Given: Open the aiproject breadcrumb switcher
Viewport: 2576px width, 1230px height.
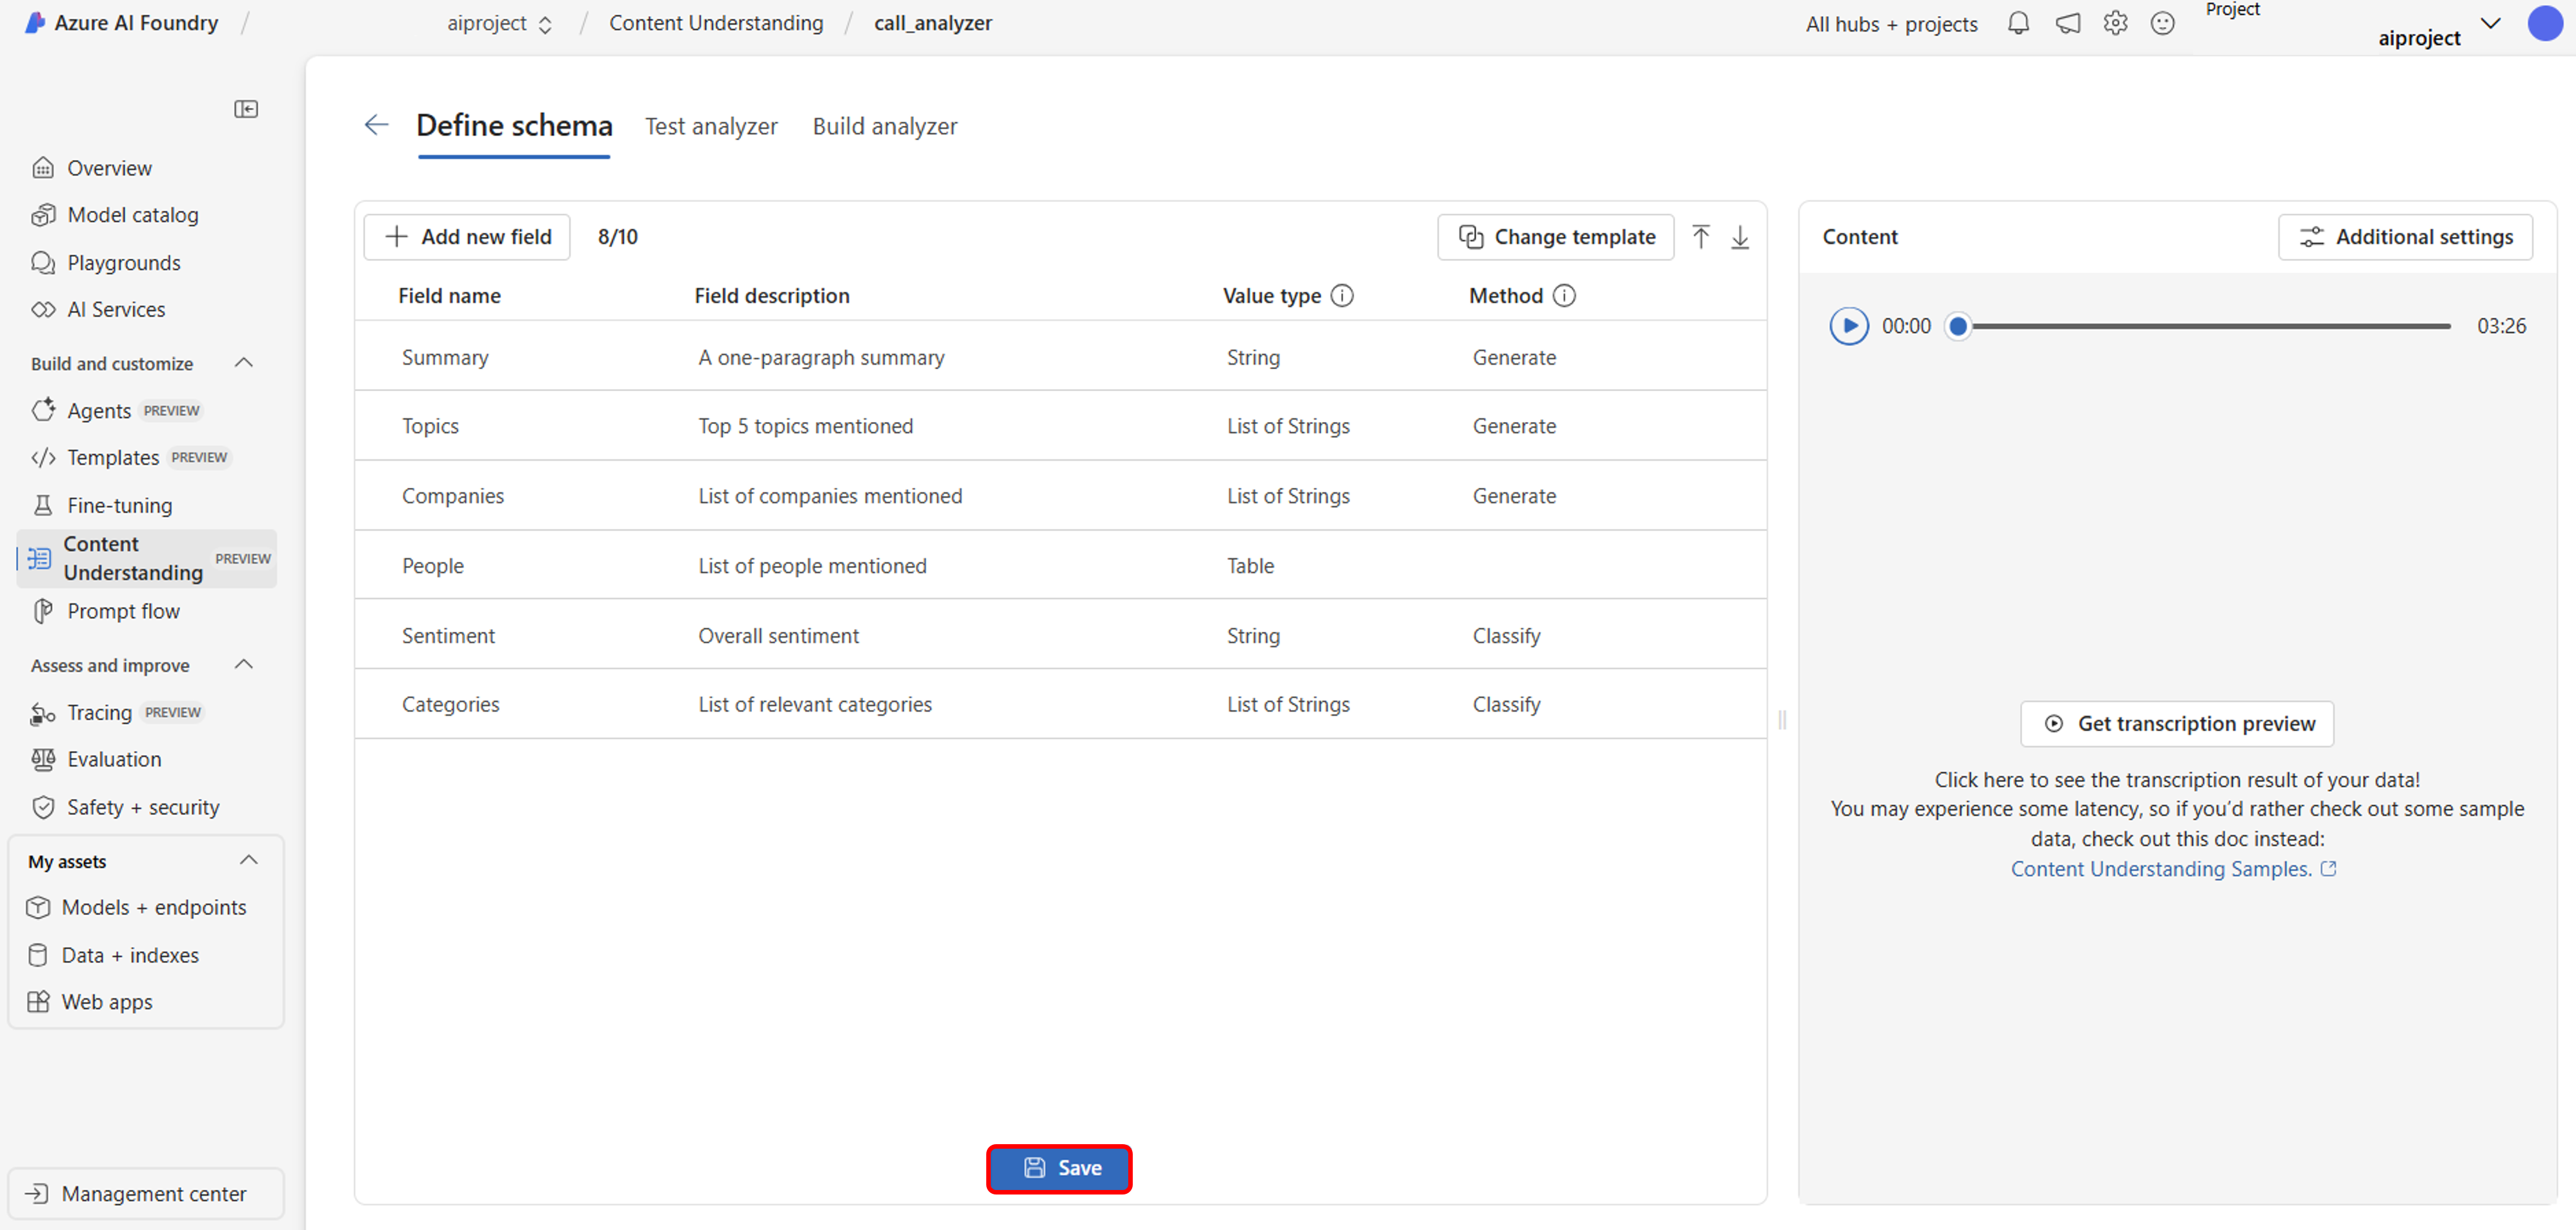Looking at the screenshot, I should (500, 24).
